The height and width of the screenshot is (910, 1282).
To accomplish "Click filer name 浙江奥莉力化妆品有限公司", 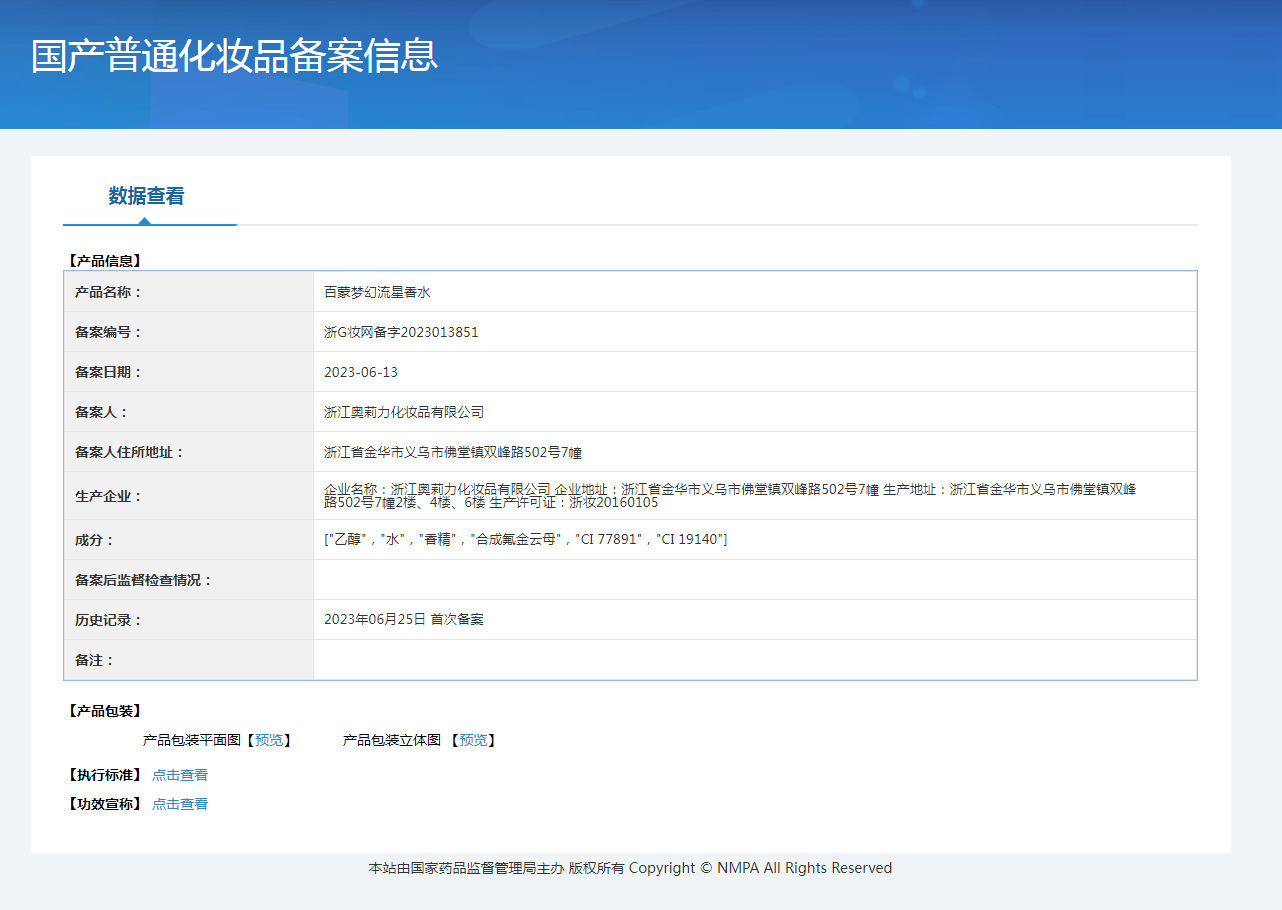I will [x=404, y=412].
